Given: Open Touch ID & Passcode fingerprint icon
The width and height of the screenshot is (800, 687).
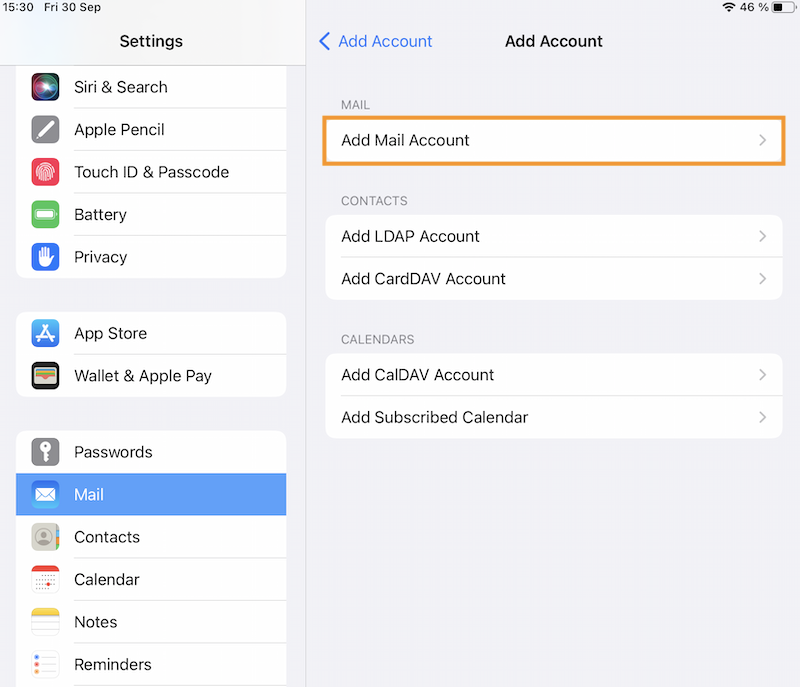Looking at the screenshot, I should (45, 172).
